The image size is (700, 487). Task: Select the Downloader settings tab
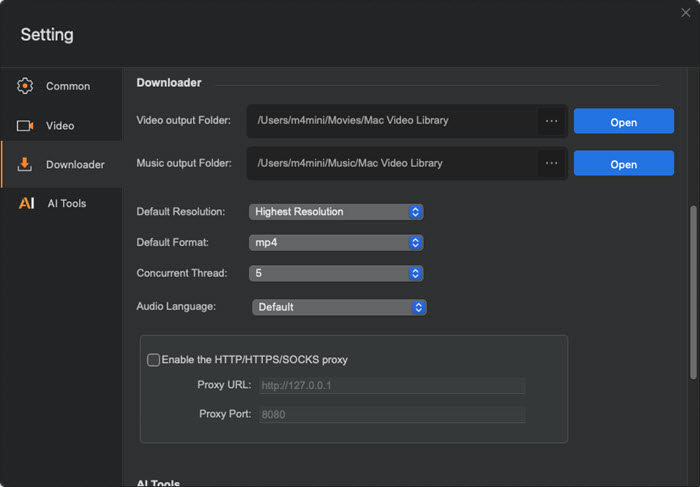(x=62, y=164)
